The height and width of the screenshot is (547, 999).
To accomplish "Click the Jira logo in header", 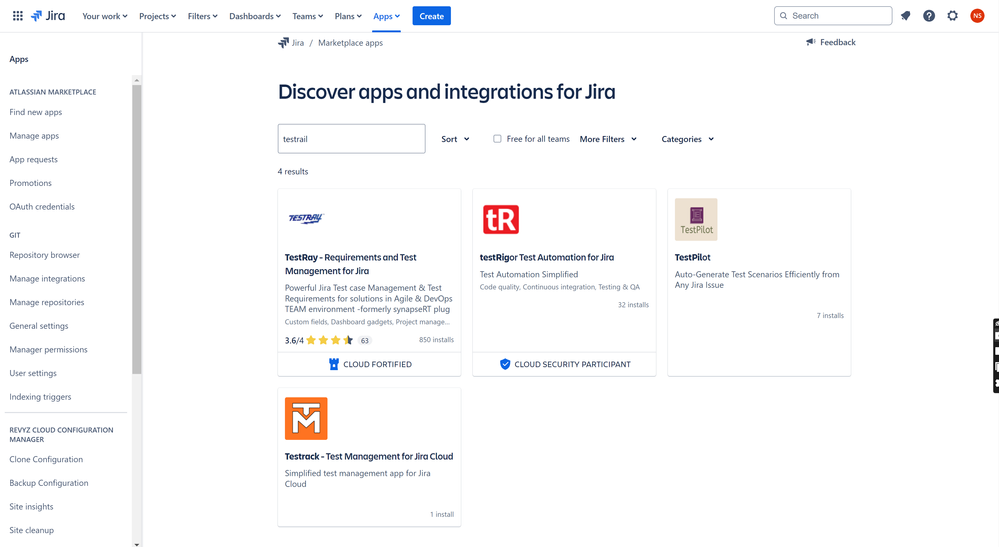I will (48, 16).
